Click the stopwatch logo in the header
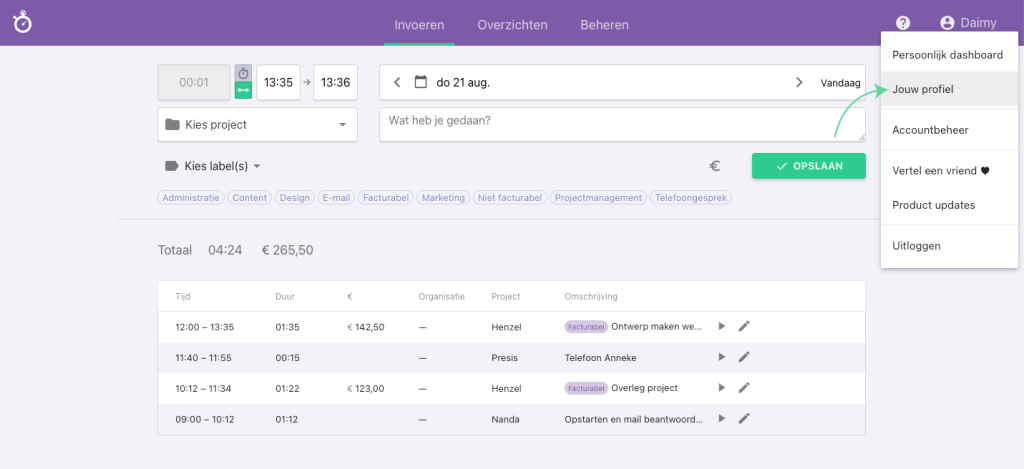 coord(22,22)
